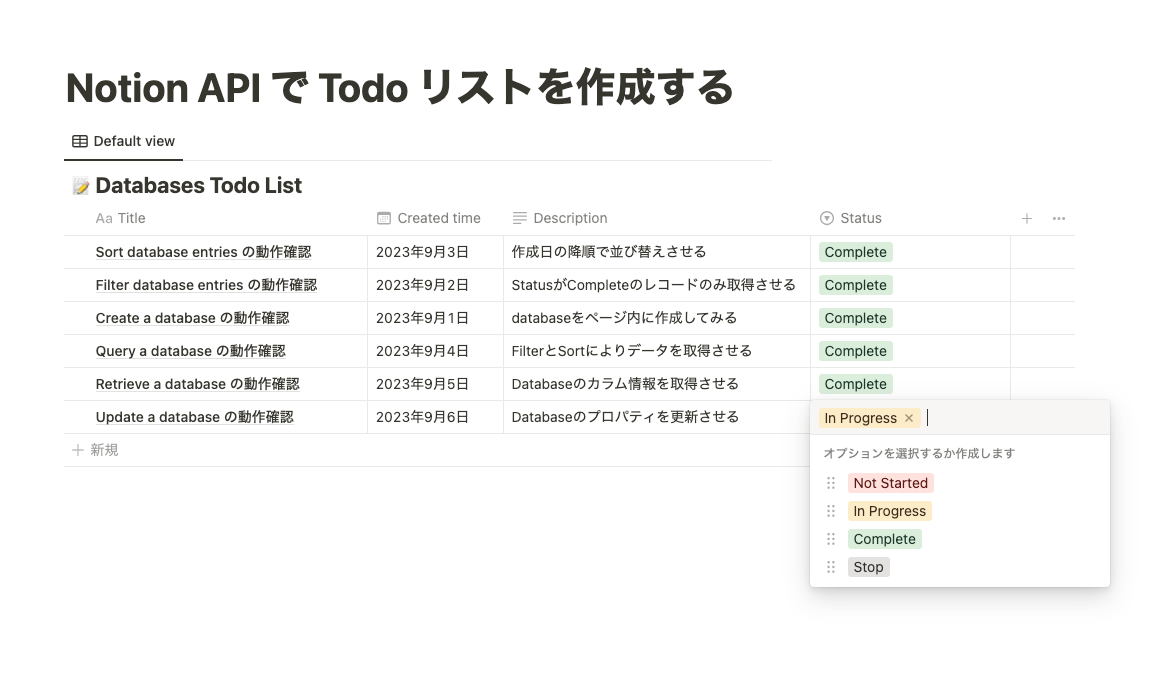The image size is (1171, 683).
Task: Click the drag handle beside In Progress option
Action: point(830,511)
